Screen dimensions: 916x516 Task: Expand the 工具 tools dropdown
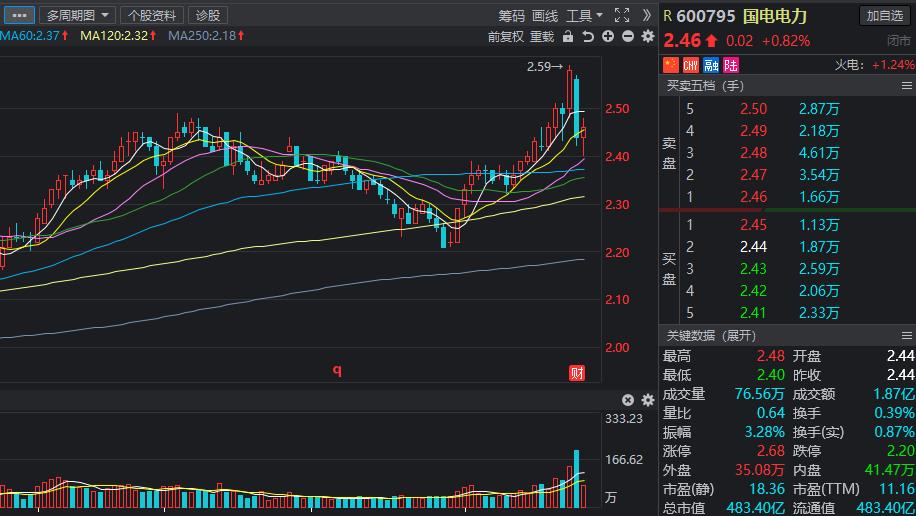pyautogui.click(x=584, y=16)
